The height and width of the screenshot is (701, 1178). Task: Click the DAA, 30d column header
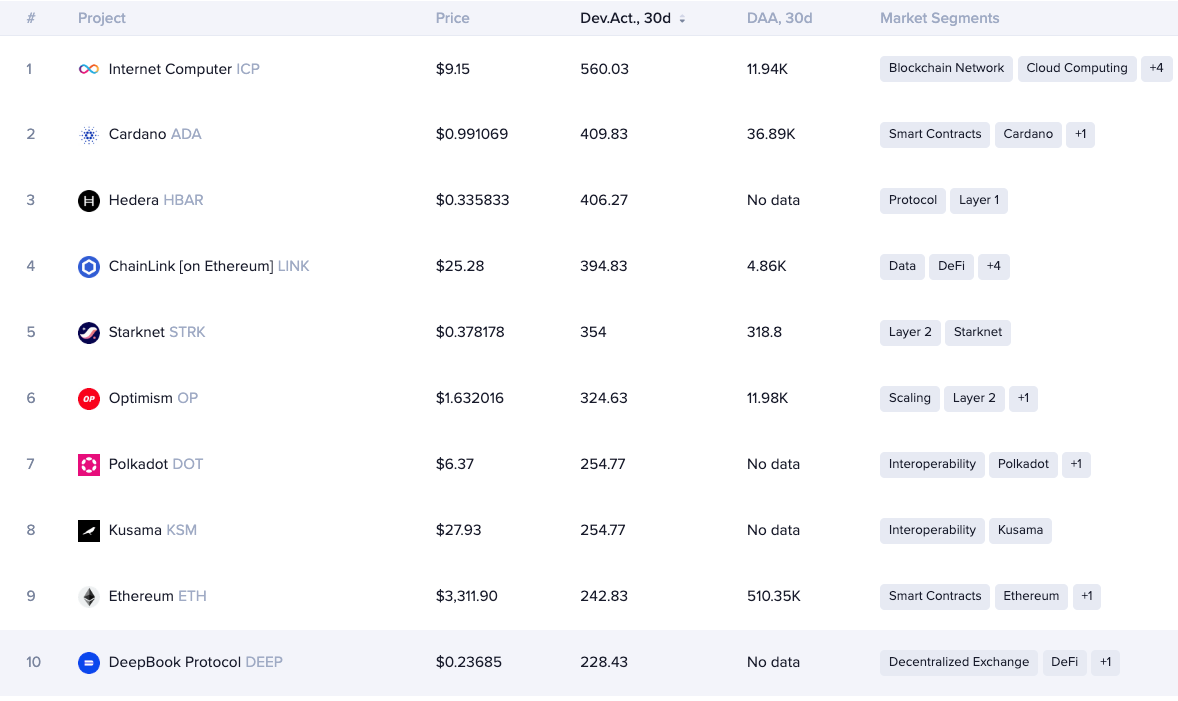[x=779, y=18]
